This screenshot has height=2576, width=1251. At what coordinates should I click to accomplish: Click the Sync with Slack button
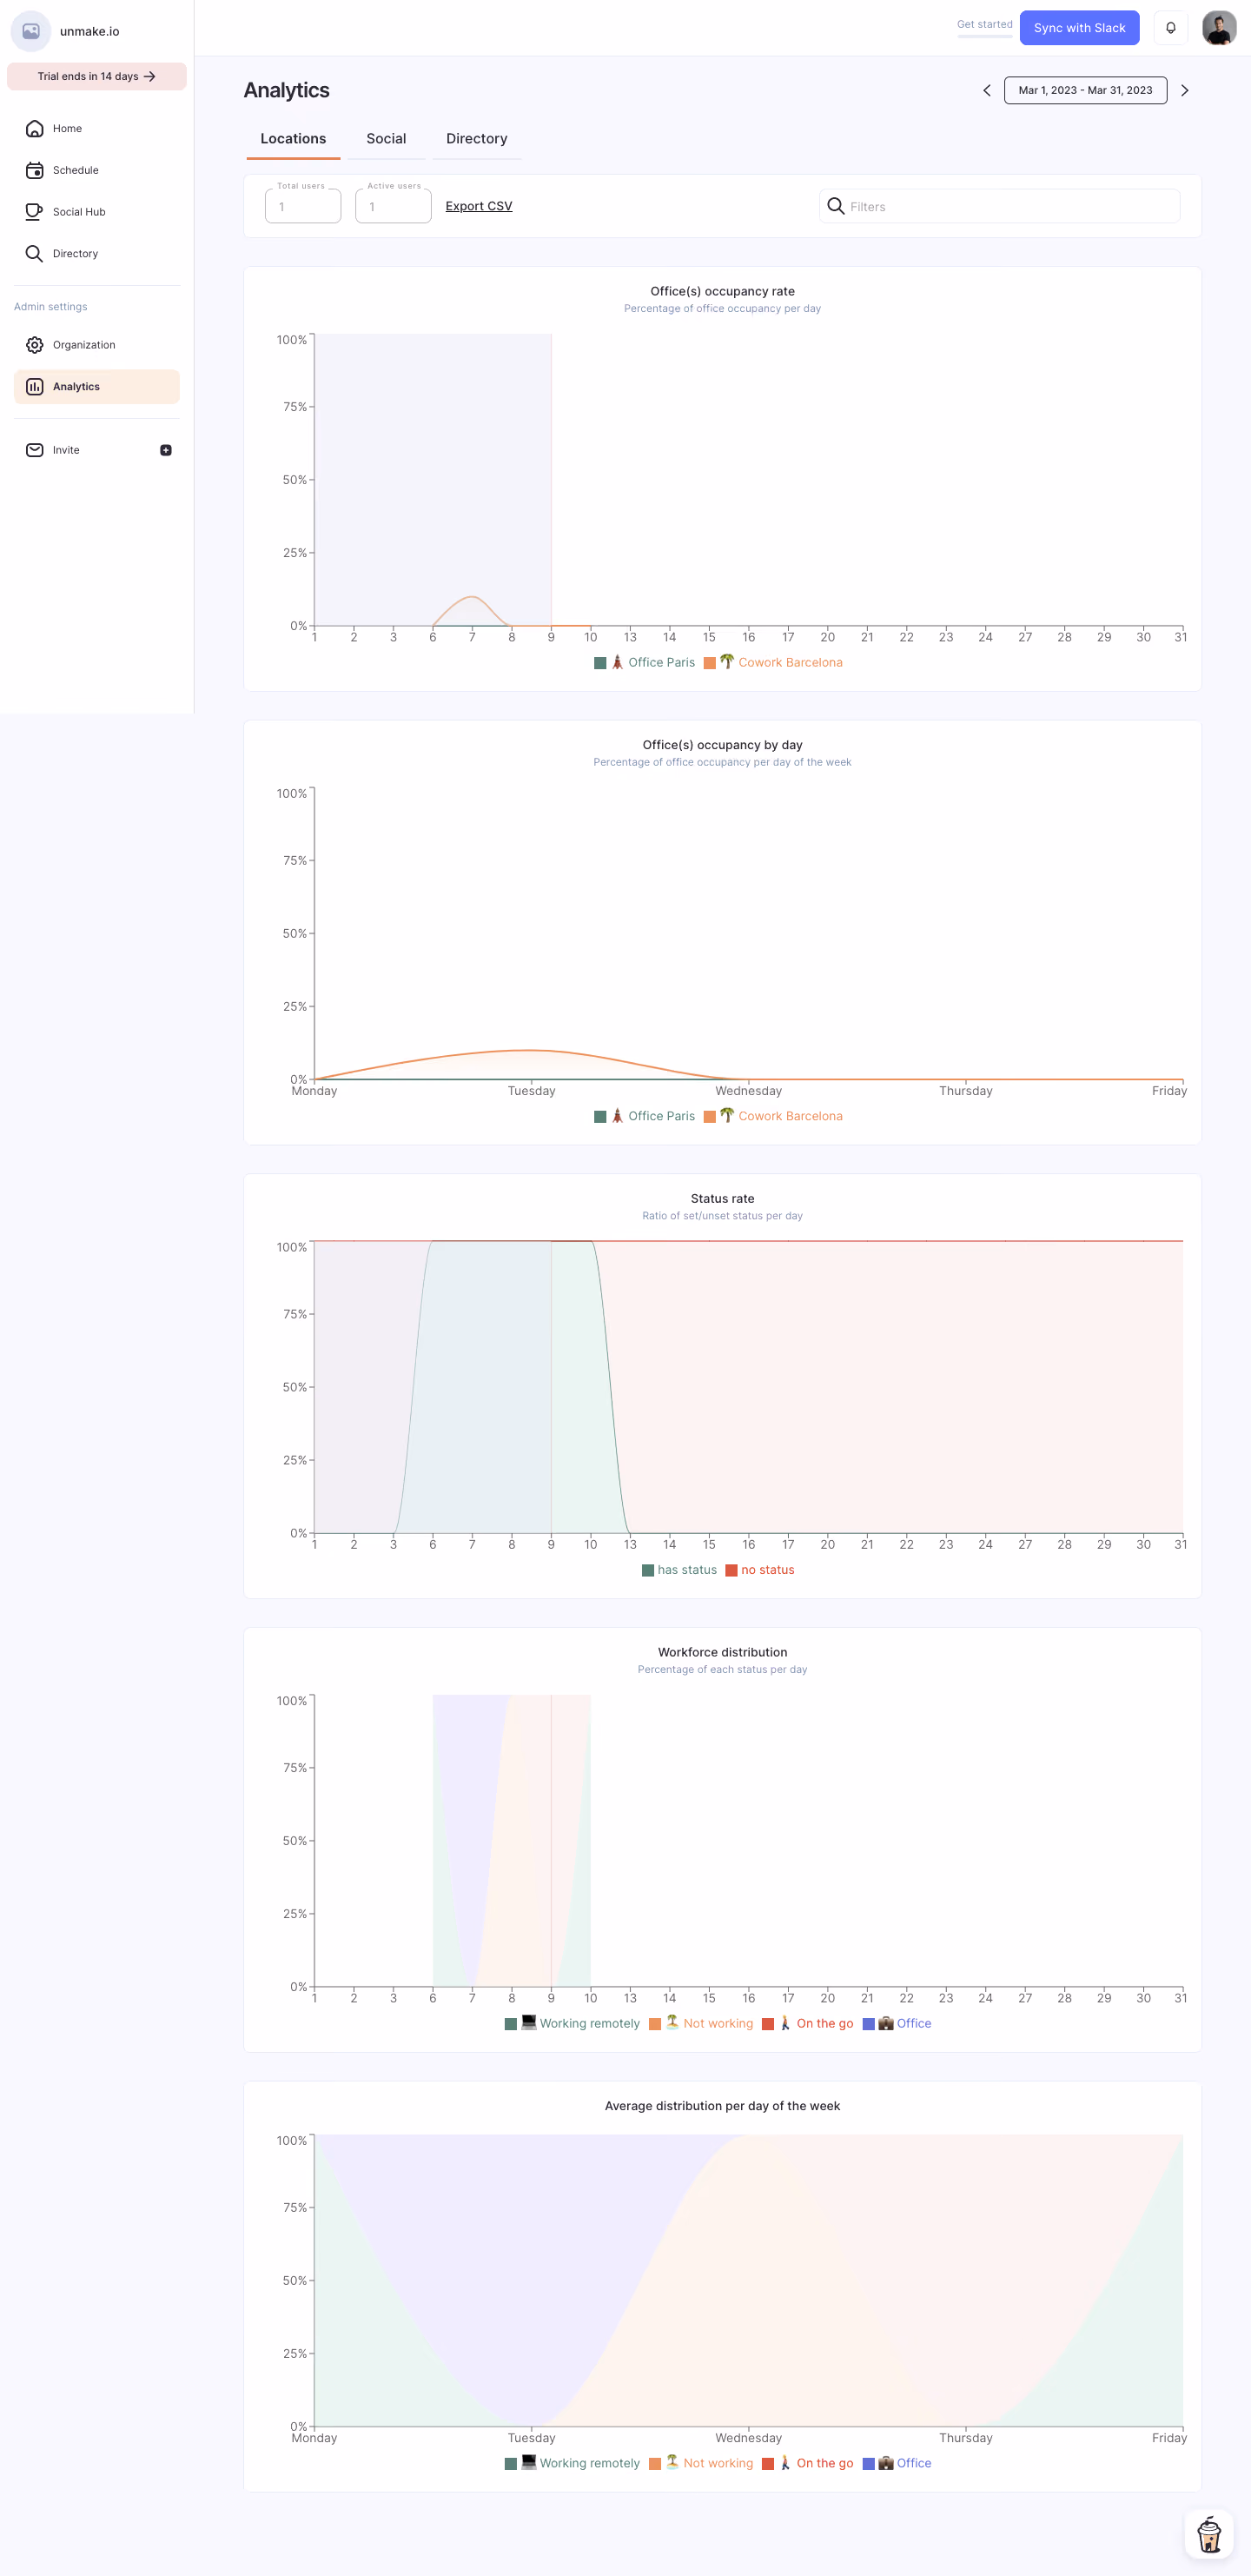[x=1079, y=28]
